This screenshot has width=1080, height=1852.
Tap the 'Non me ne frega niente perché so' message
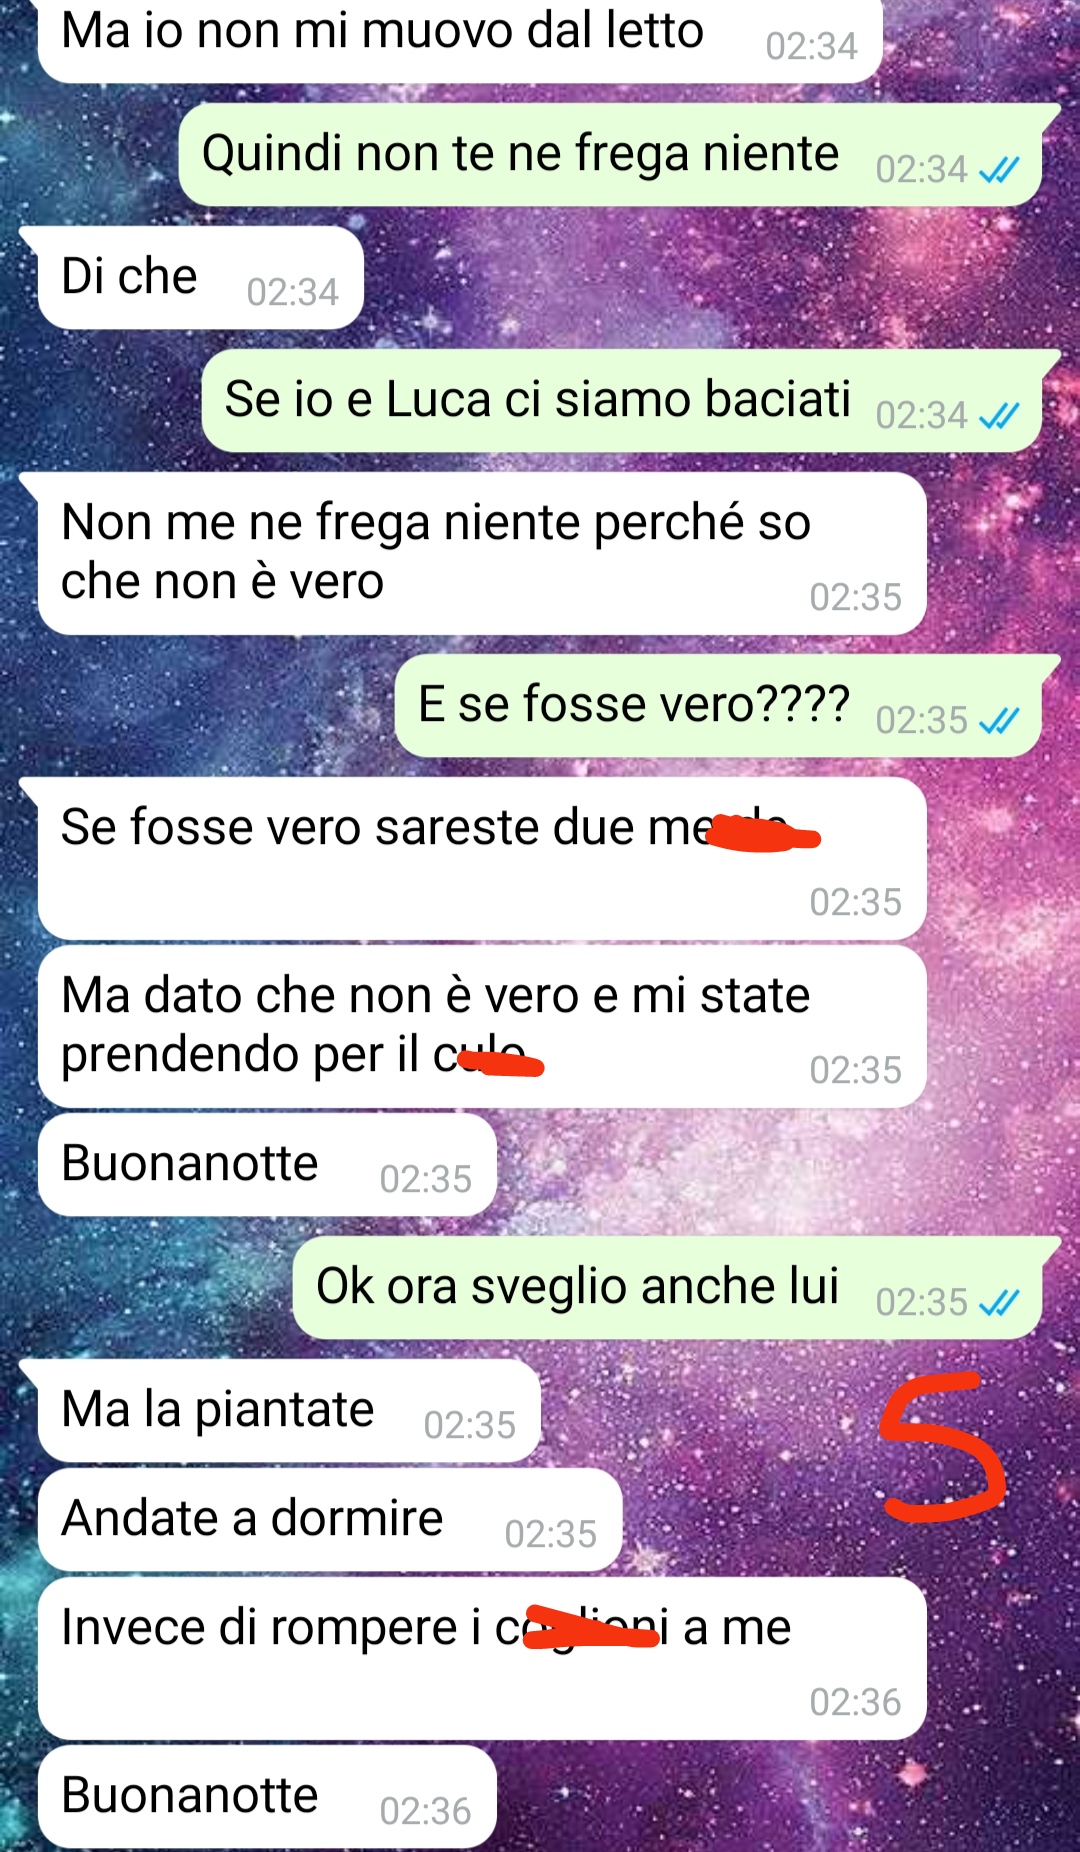click(x=482, y=553)
